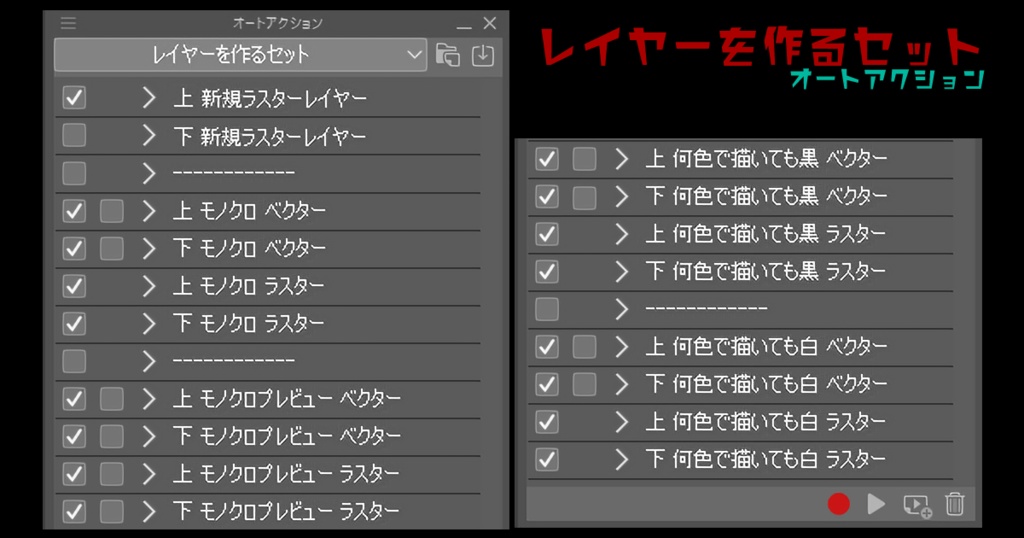This screenshot has width=1024, height=538.
Task: Toggle the dialog-setting box for 上 モノクロ ベクター
Action: pyautogui.click(x=112, y=211)
